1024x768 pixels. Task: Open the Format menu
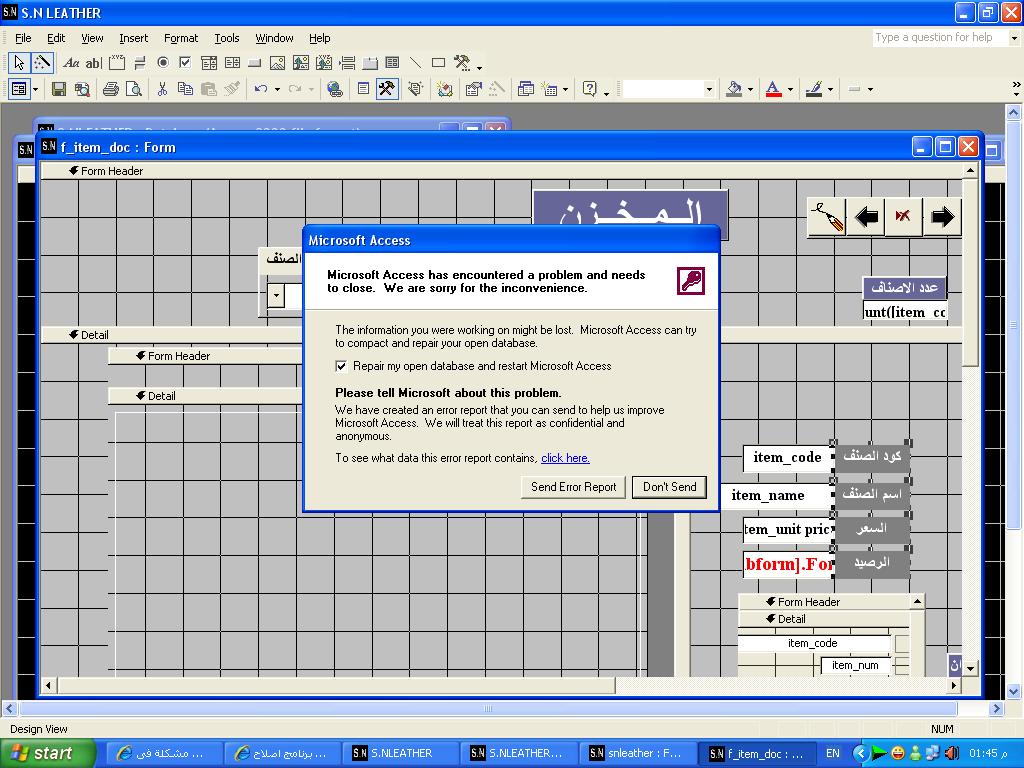pos(181,38)
